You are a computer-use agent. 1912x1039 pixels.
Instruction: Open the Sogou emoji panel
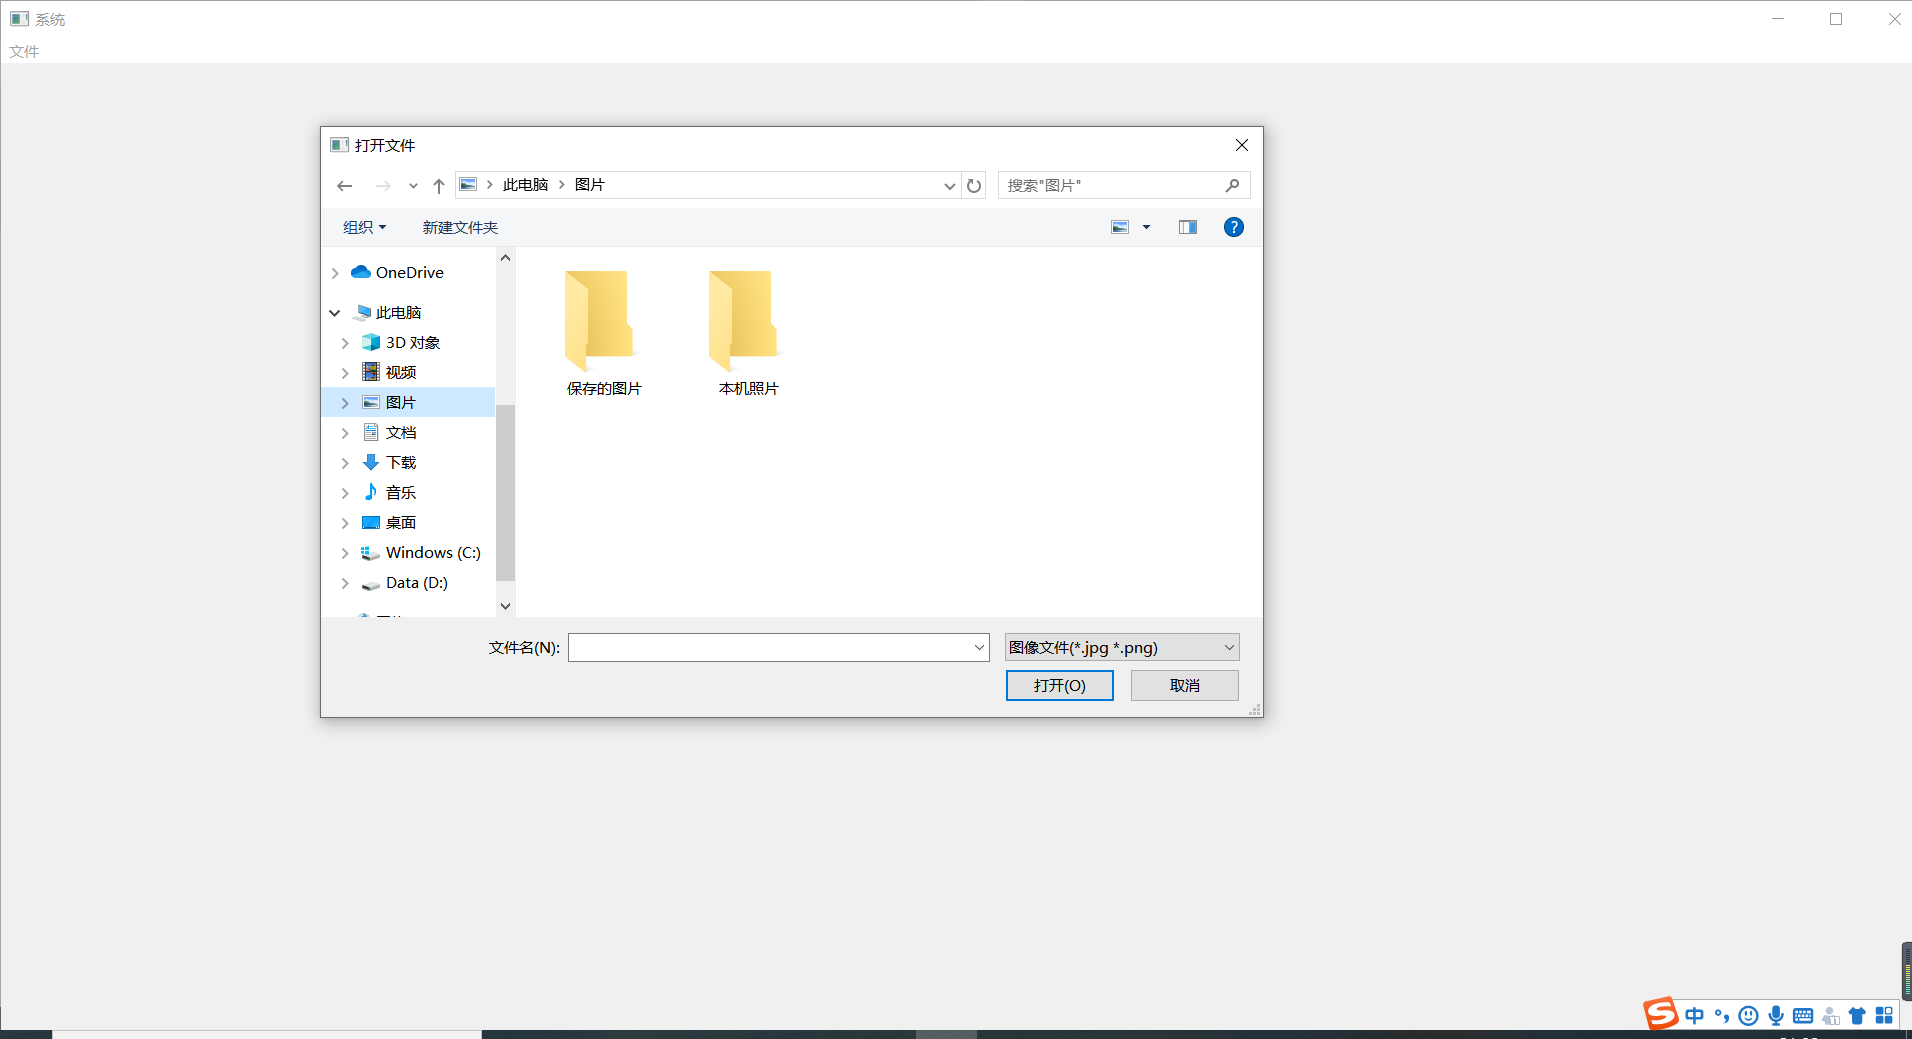point(1748,1015)
